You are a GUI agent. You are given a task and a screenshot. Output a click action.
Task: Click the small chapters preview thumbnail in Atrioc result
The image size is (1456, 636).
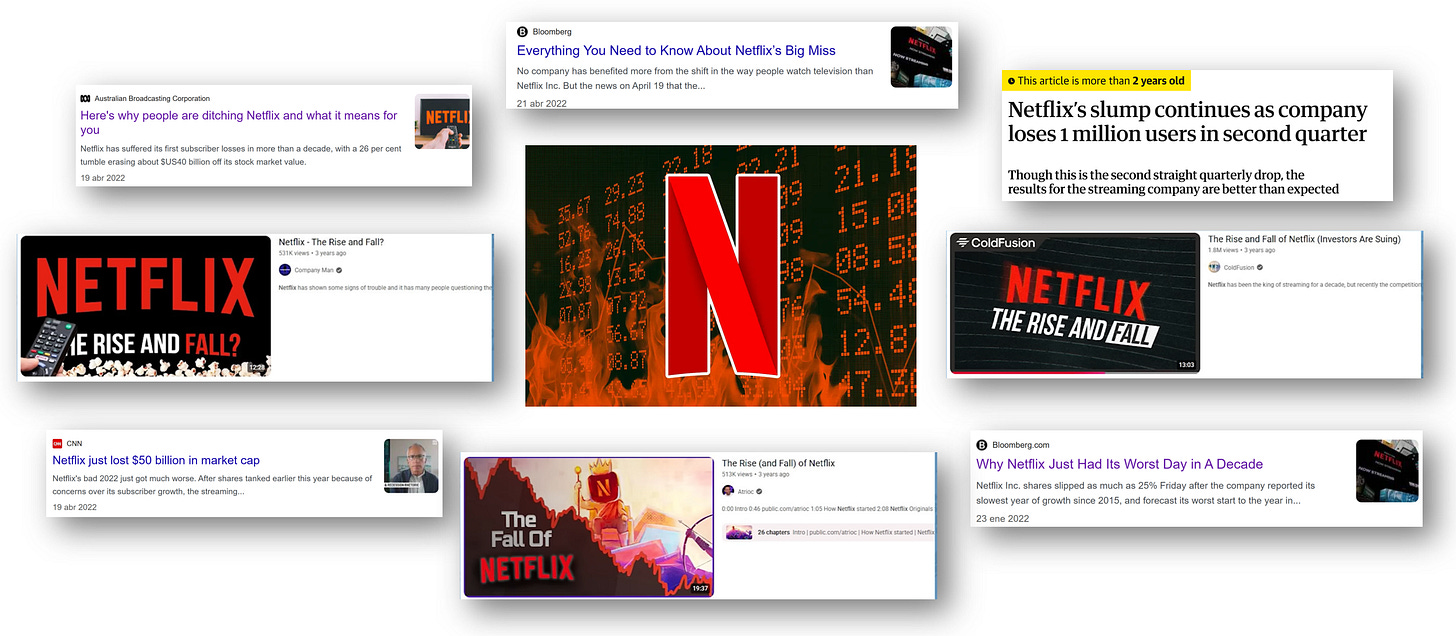tap(738, 533)
